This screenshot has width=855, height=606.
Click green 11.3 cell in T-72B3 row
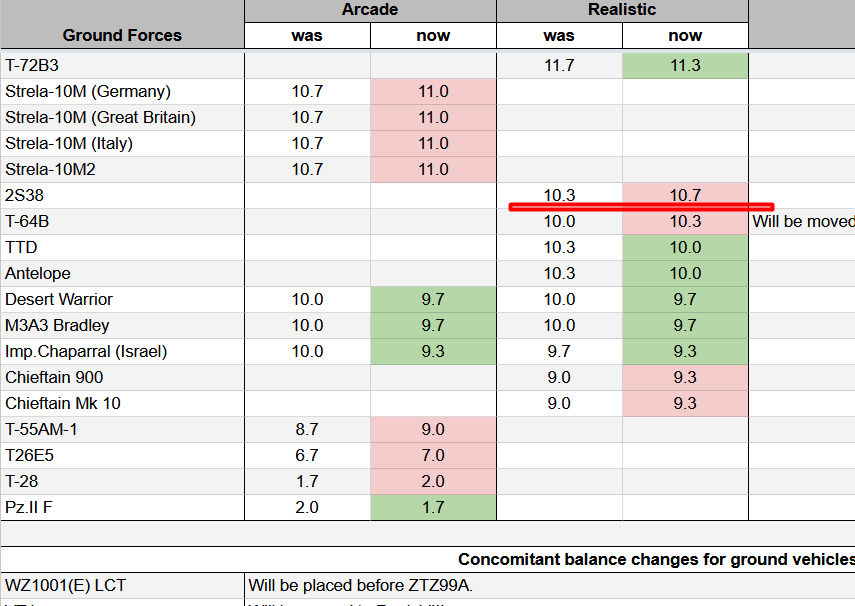[x=685, y=65]
